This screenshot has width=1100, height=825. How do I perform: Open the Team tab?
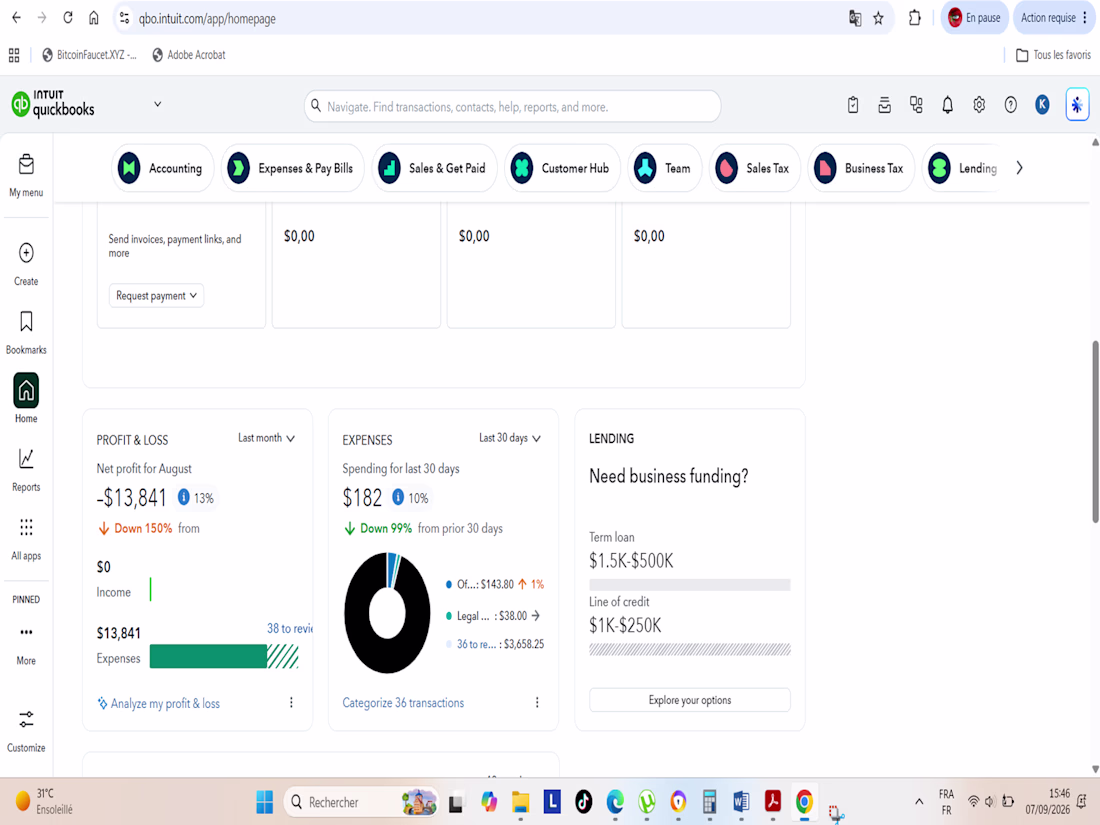pyautogui.click(x=664, y=168)
